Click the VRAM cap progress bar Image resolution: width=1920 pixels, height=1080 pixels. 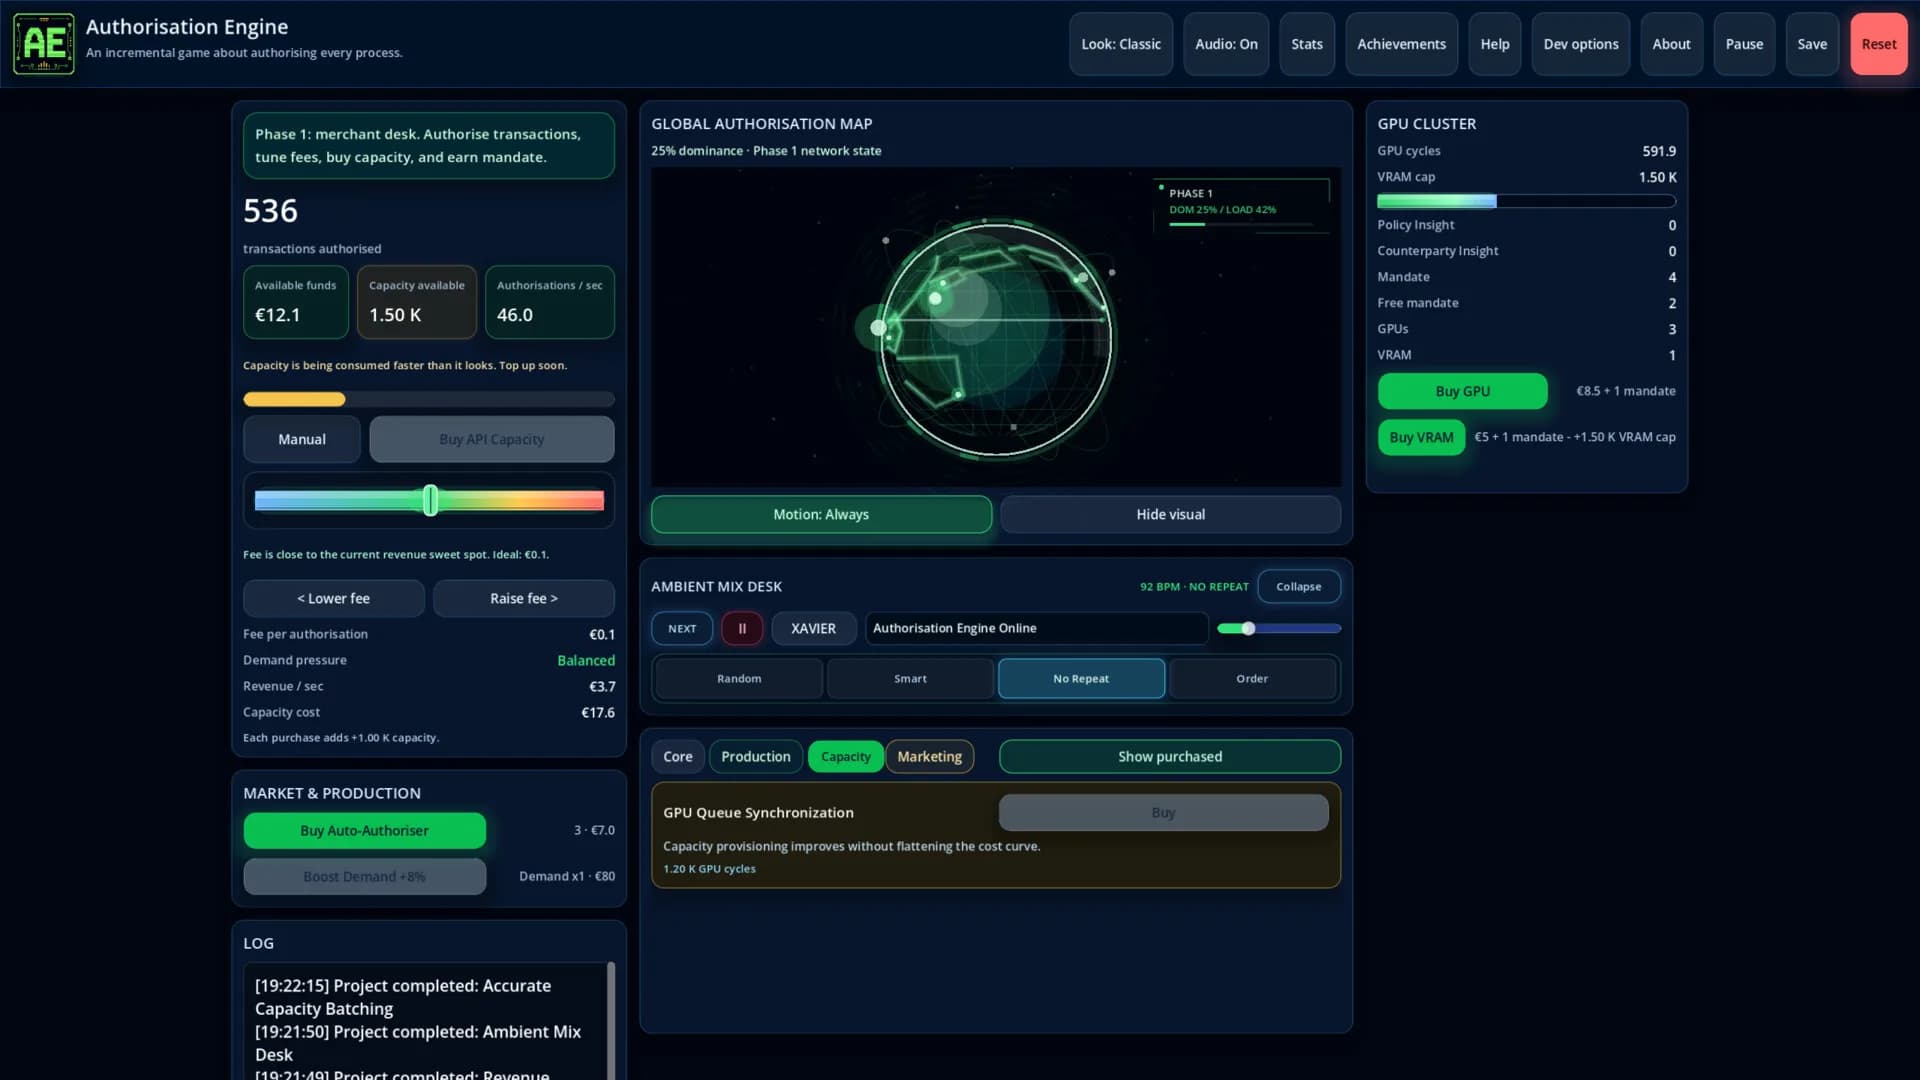pos(1526,201)
